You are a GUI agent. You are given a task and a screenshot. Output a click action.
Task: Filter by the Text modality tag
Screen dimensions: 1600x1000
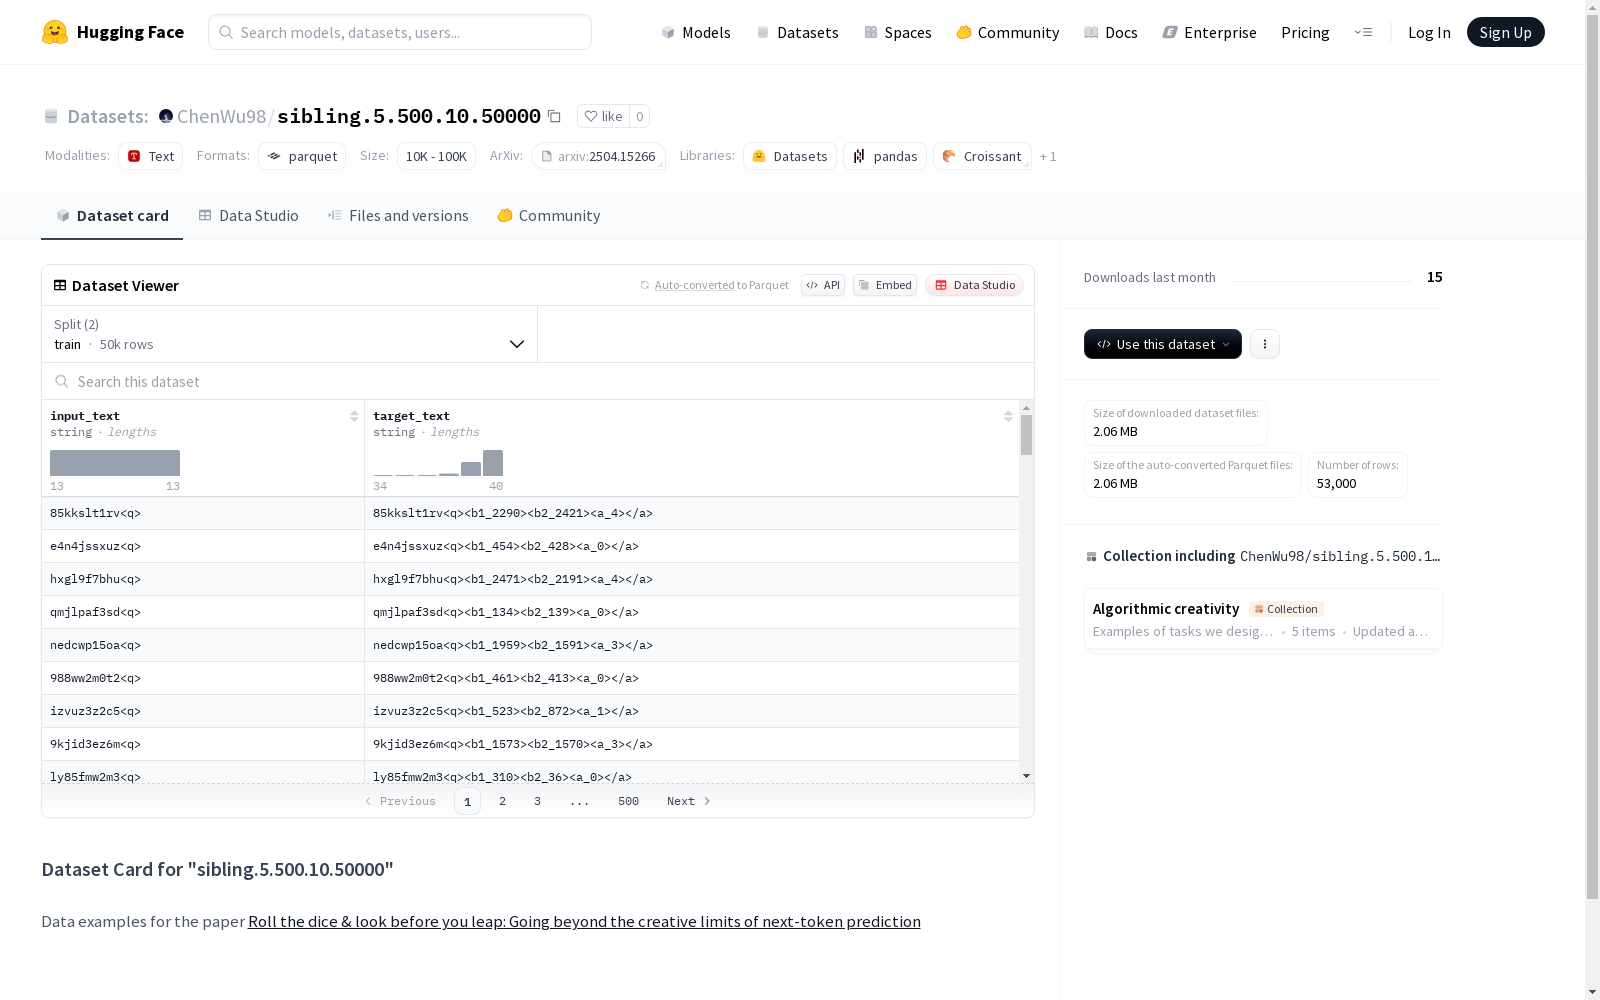coord(151,156)
